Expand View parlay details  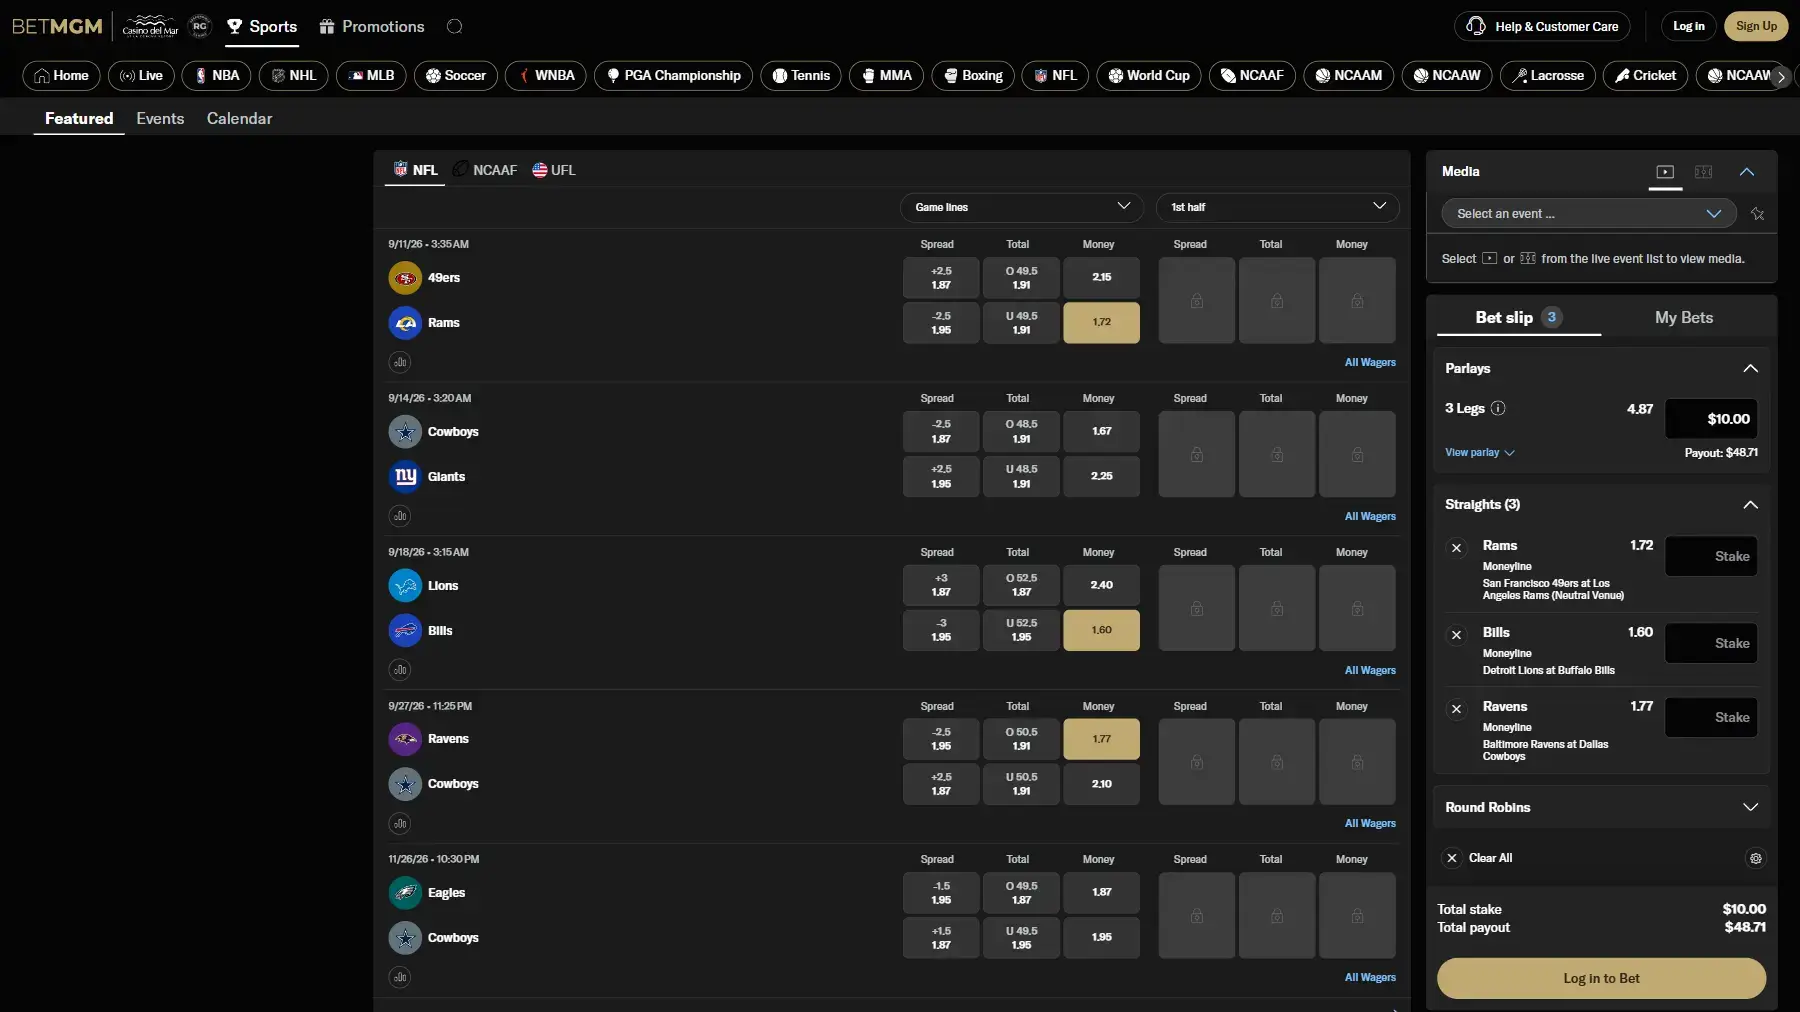click(1479, 453)
